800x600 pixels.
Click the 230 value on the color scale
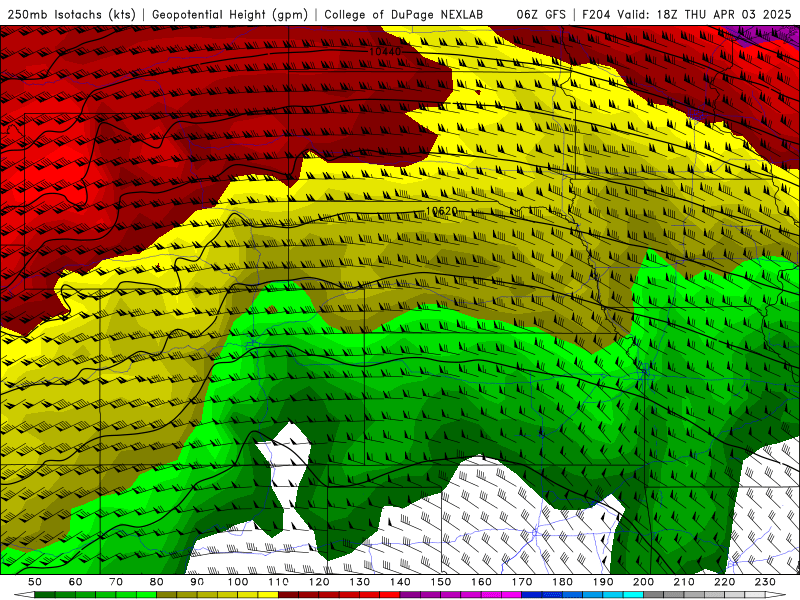[765, 582]
